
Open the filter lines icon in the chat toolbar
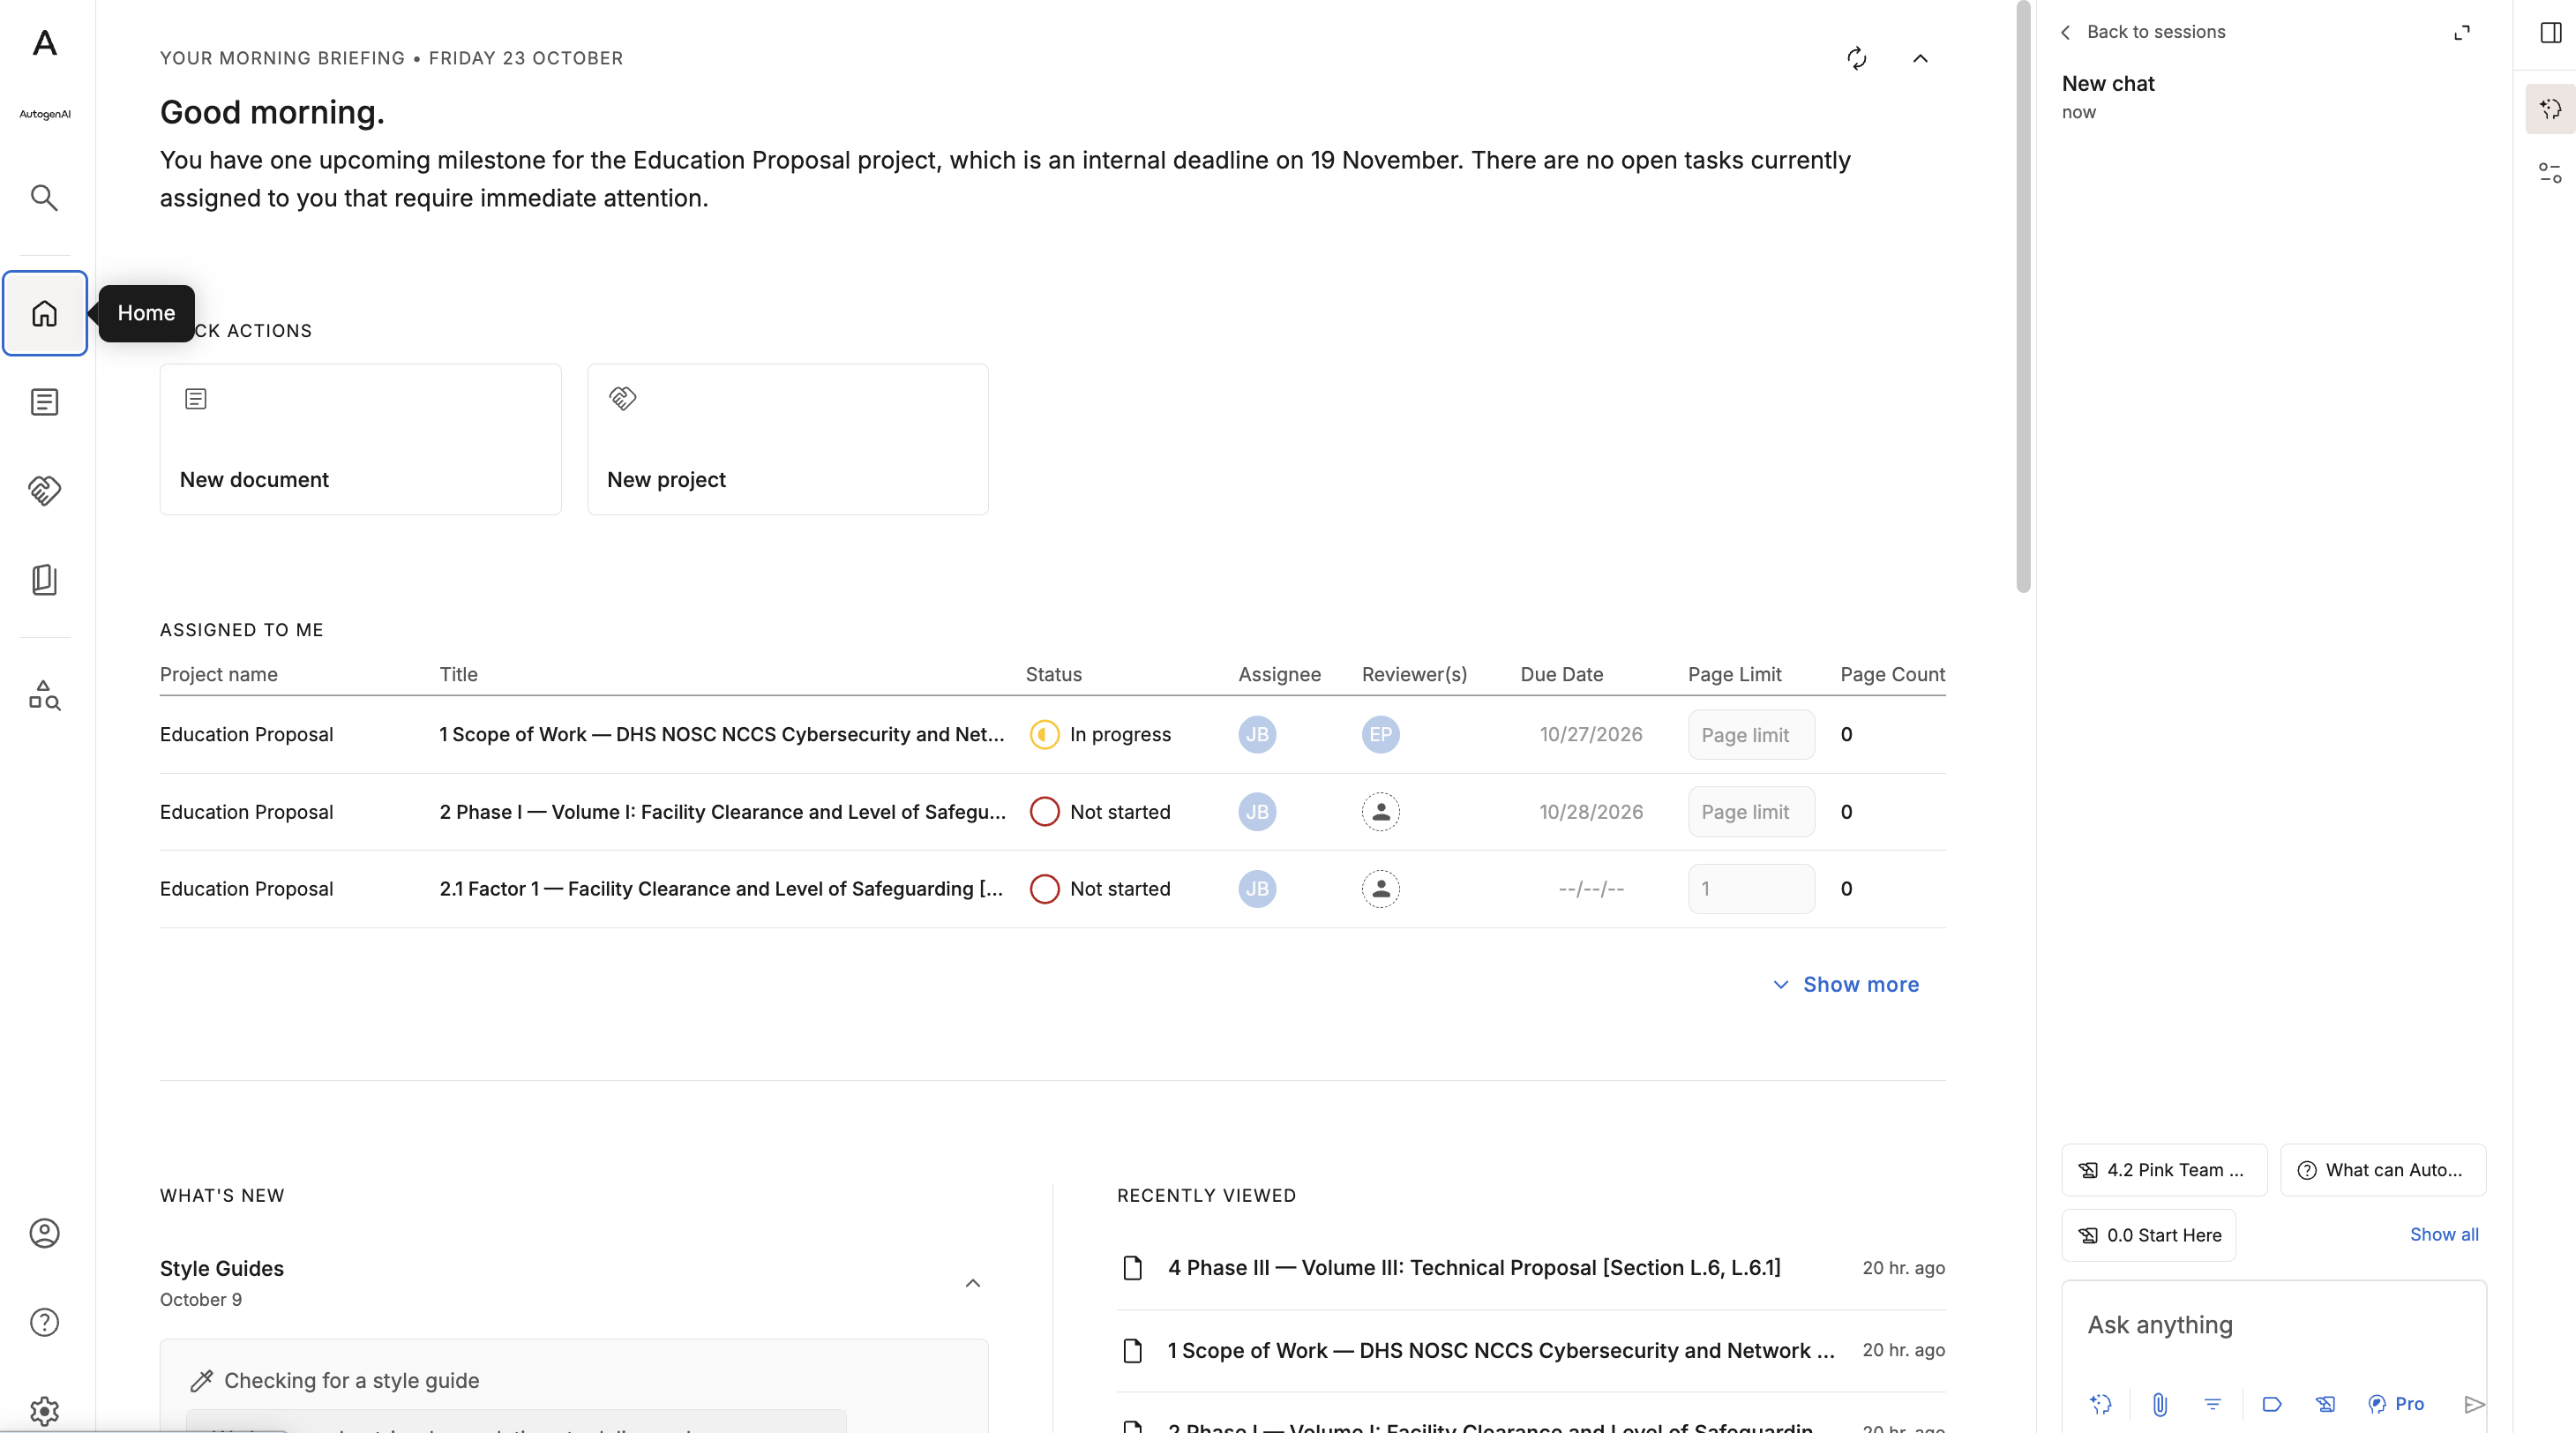pos(2212,1404)
